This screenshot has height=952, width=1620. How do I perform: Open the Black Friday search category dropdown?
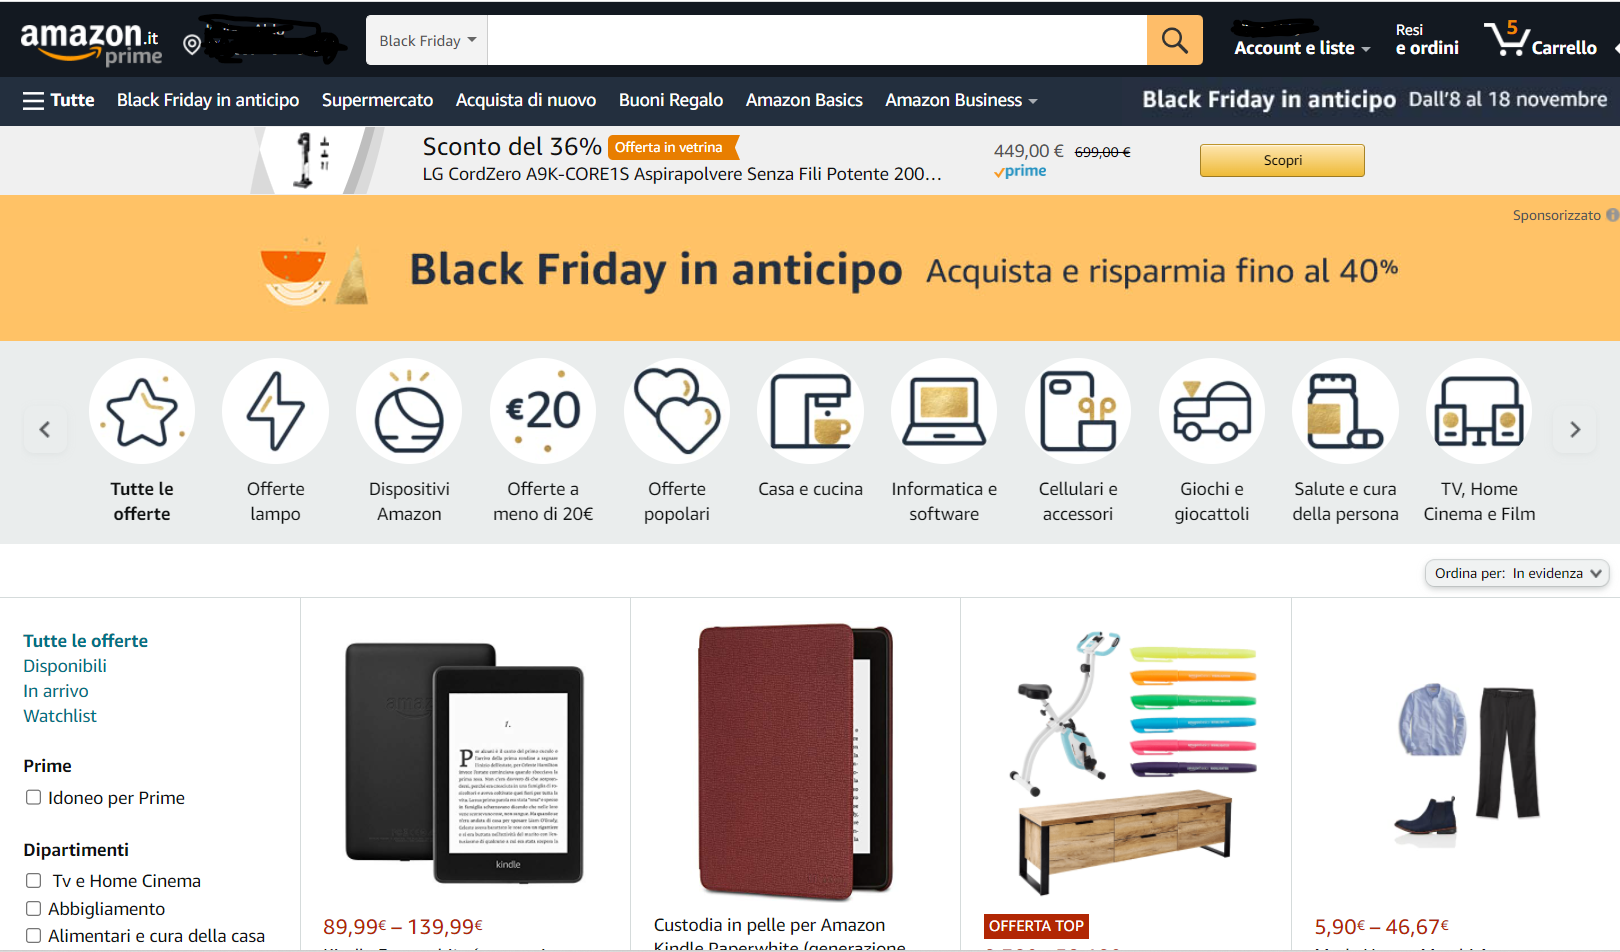427,41
